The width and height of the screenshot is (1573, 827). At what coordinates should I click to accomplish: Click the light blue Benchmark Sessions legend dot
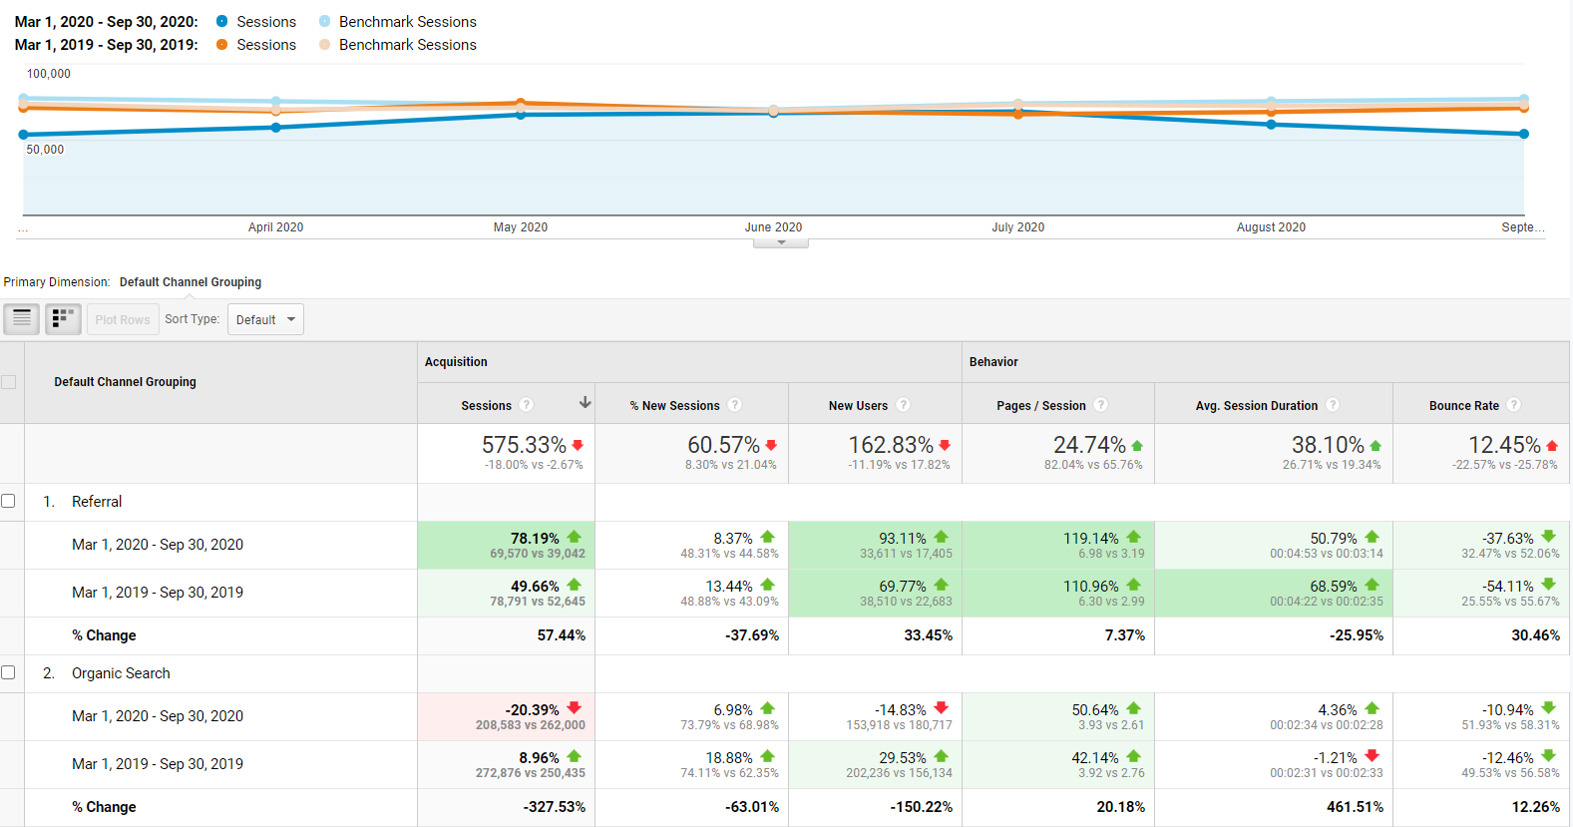coord(325,21)
